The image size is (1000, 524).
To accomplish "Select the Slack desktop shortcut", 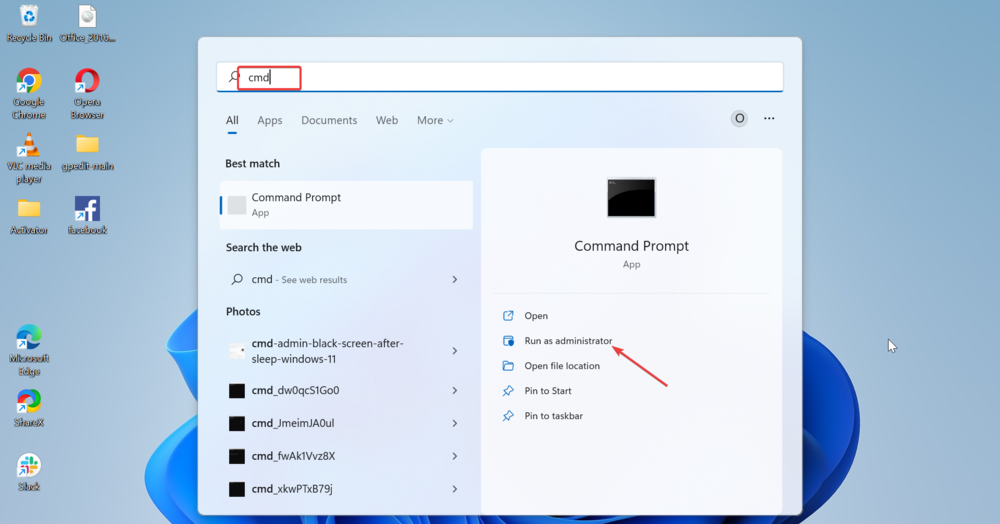I will (29, 472).
